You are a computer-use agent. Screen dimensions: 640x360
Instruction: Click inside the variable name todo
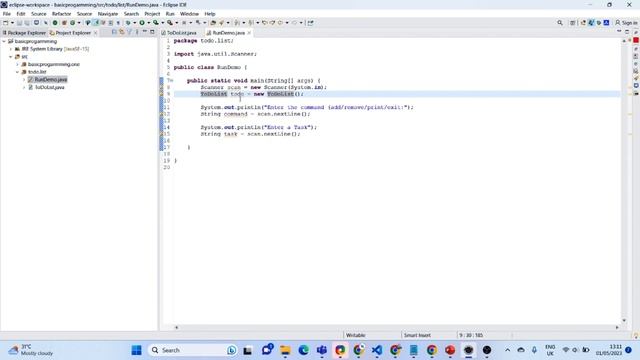tap(237, 94)
